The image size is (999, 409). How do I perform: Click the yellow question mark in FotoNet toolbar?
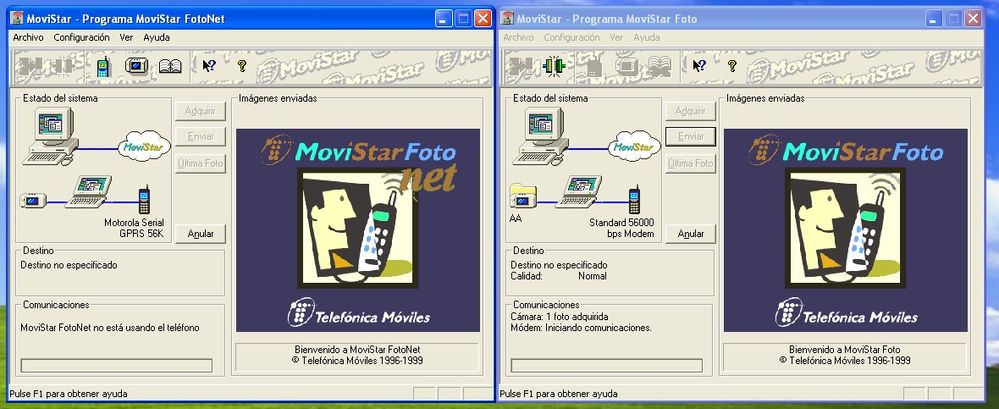[x=241, y=65]
